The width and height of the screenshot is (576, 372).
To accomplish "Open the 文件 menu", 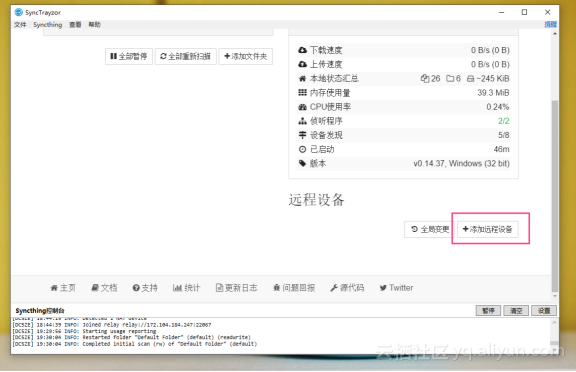I will coord(20,25).
